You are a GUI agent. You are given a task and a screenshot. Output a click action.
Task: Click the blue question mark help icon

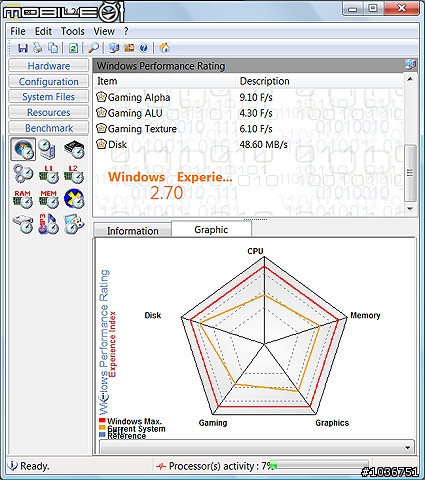pyautogui.click(x=144, y=48)
